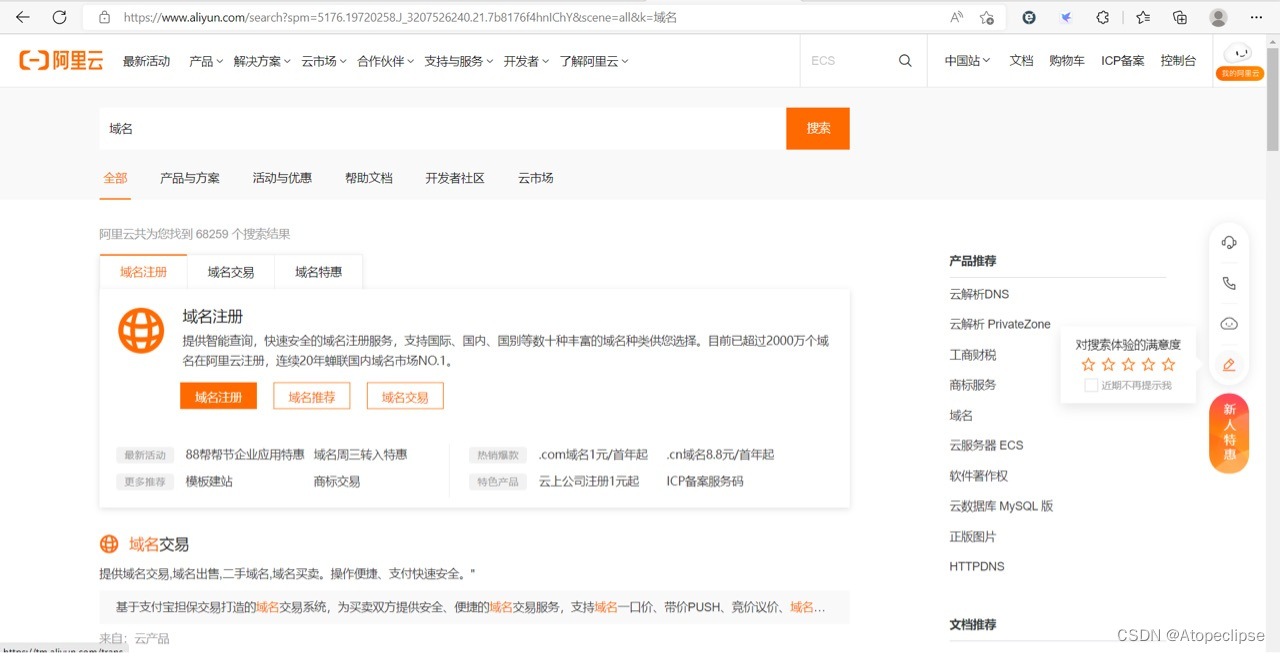Image resolution: width=1280 pixels, height=653 pixels.
Task: Click the phone contact icon in sidebar
Action: [x=1229, y=283]
